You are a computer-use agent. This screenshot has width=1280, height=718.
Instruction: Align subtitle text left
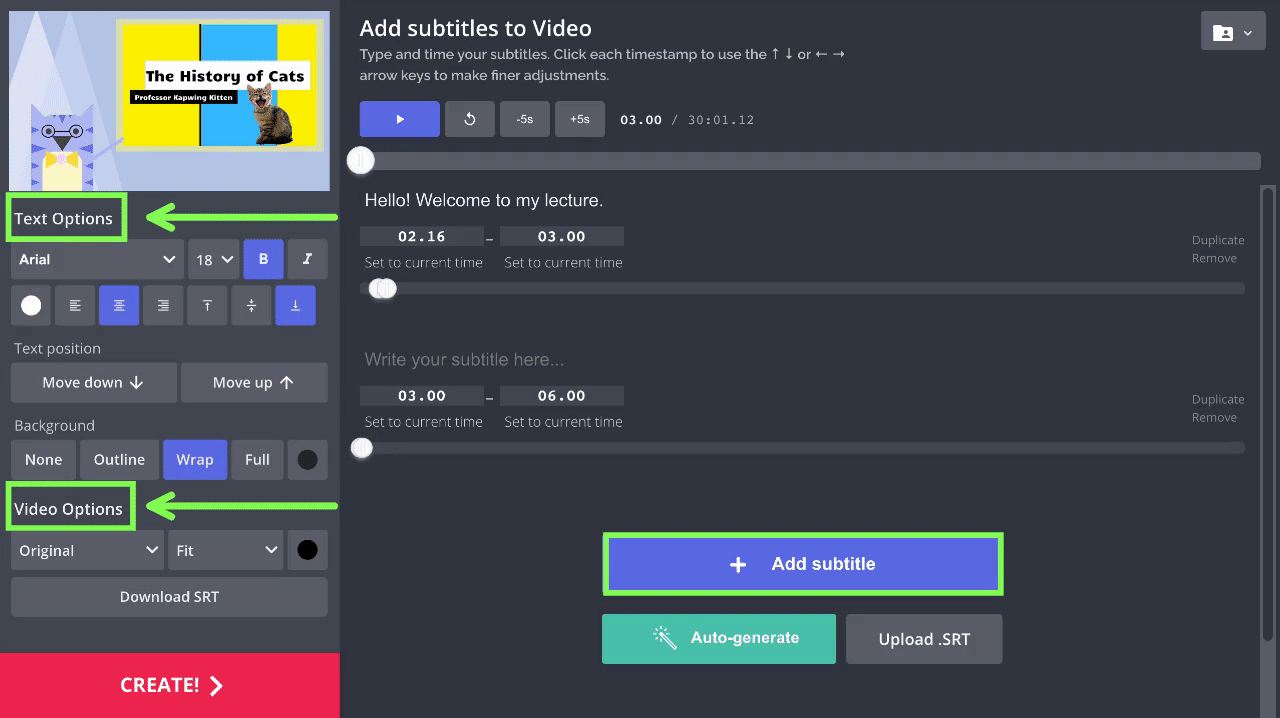(x=75, y=306)
